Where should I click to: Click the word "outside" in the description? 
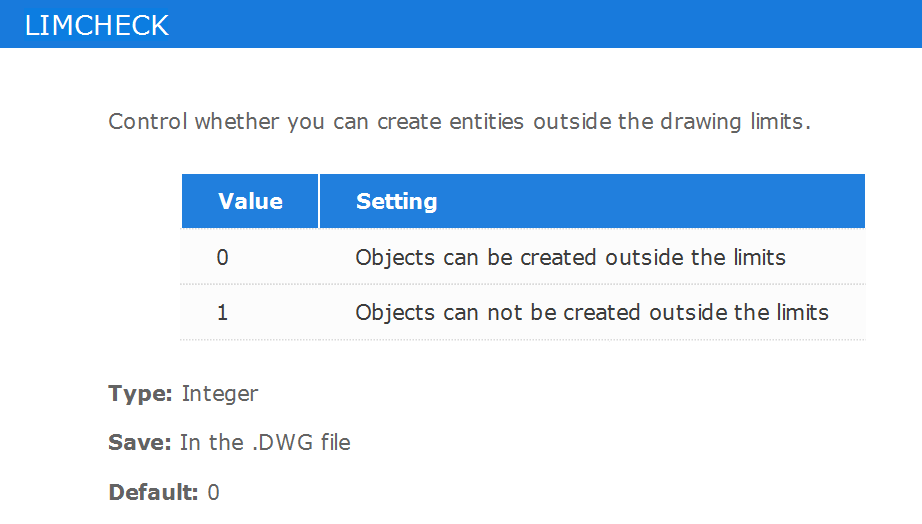572,121
